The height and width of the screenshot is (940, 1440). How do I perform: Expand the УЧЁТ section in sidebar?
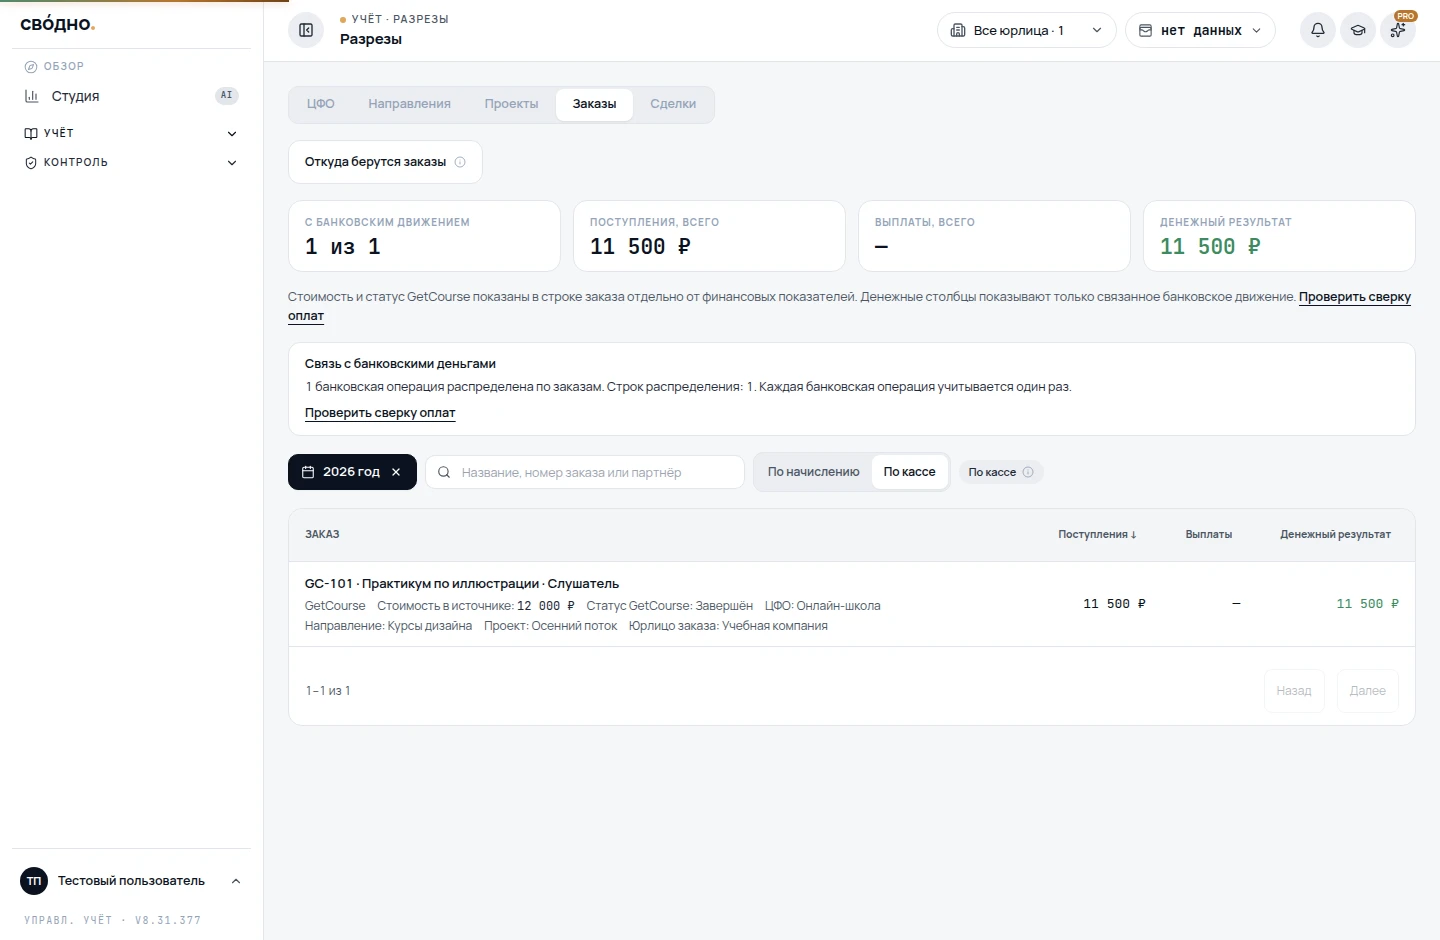click(x=131, y=133)
